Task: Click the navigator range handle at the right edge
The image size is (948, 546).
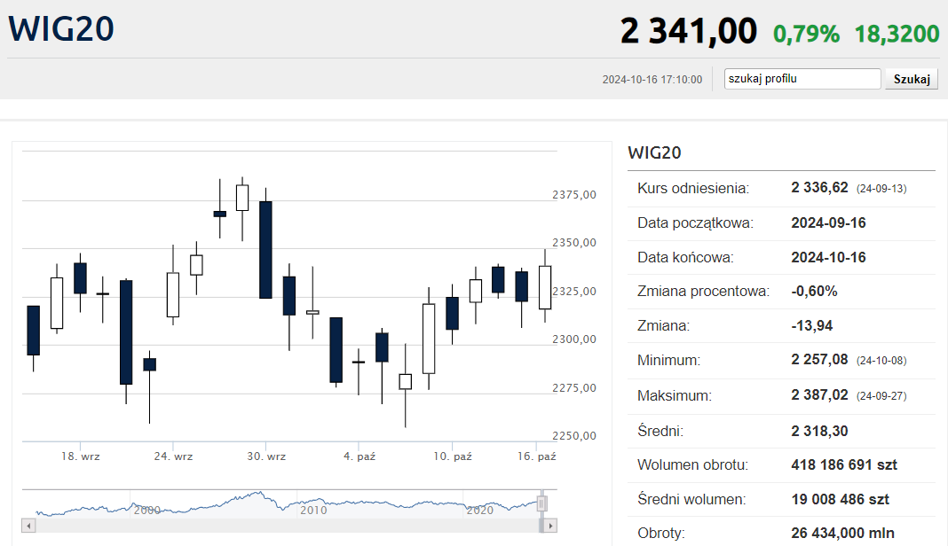Action: (x=542, y=504)
